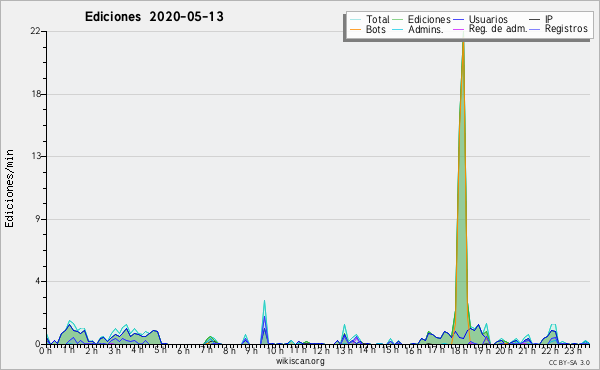Click the orange Bots legend color line
Viewport: 600px width, 370px height.
click(355, 29)
